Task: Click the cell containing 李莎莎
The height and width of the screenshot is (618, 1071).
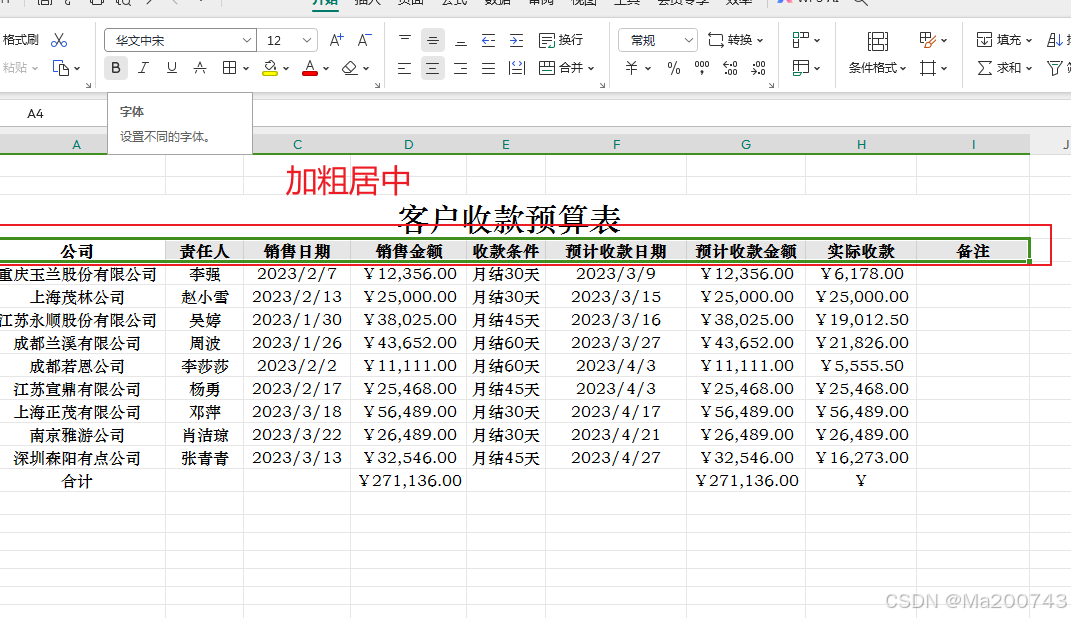Action: coord(204,367)
